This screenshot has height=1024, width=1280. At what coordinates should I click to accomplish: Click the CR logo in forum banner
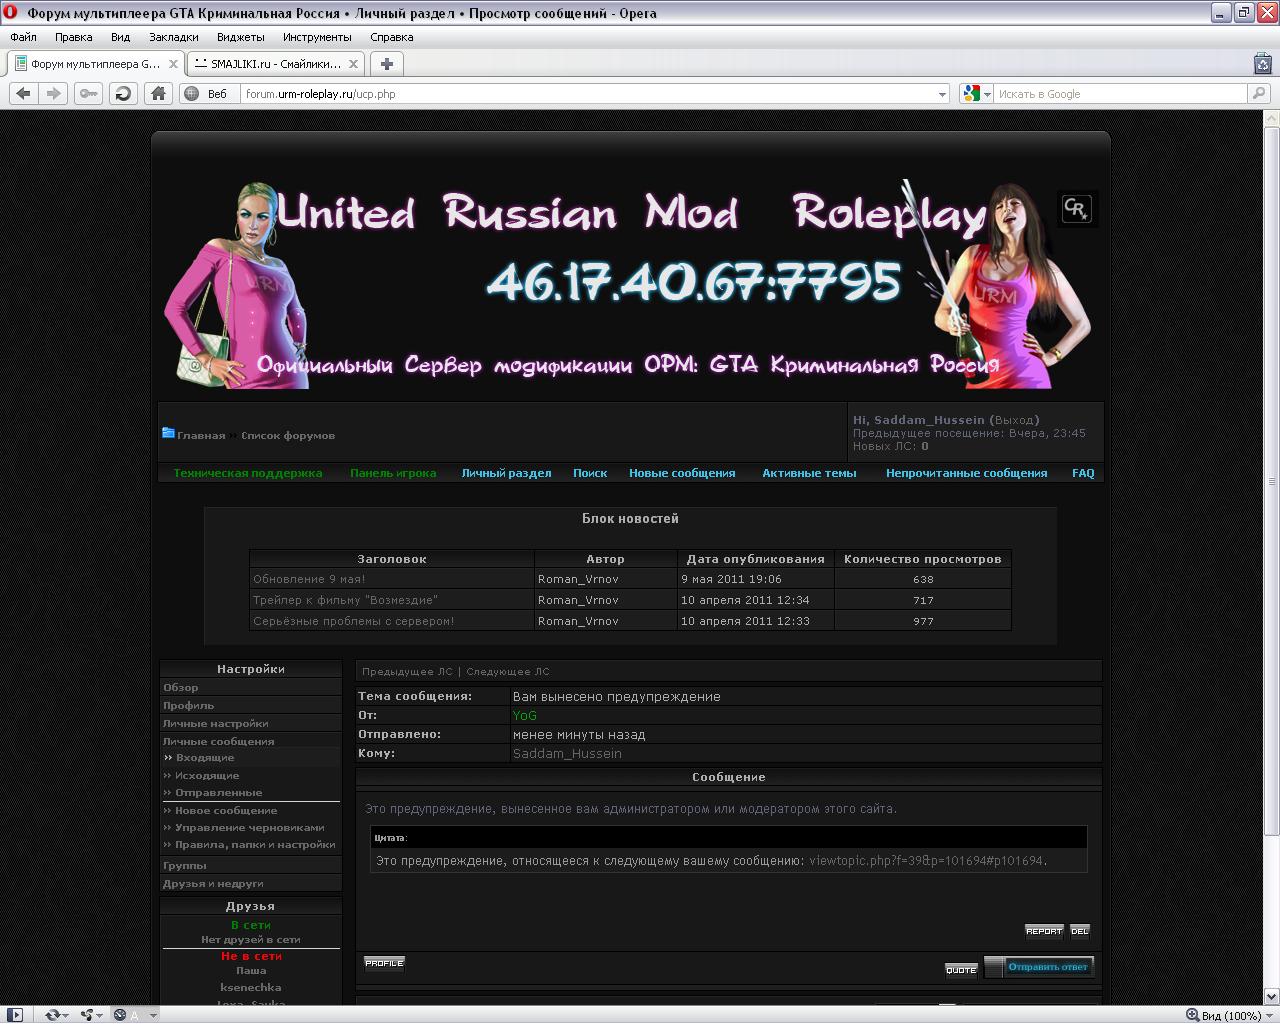click(1076, 208)
